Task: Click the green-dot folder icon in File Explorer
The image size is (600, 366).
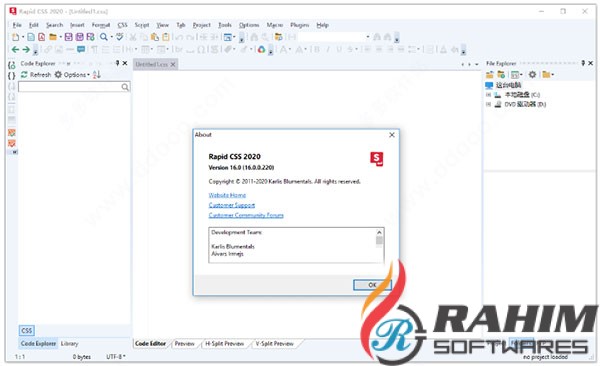Action: (x=501, y=75)
